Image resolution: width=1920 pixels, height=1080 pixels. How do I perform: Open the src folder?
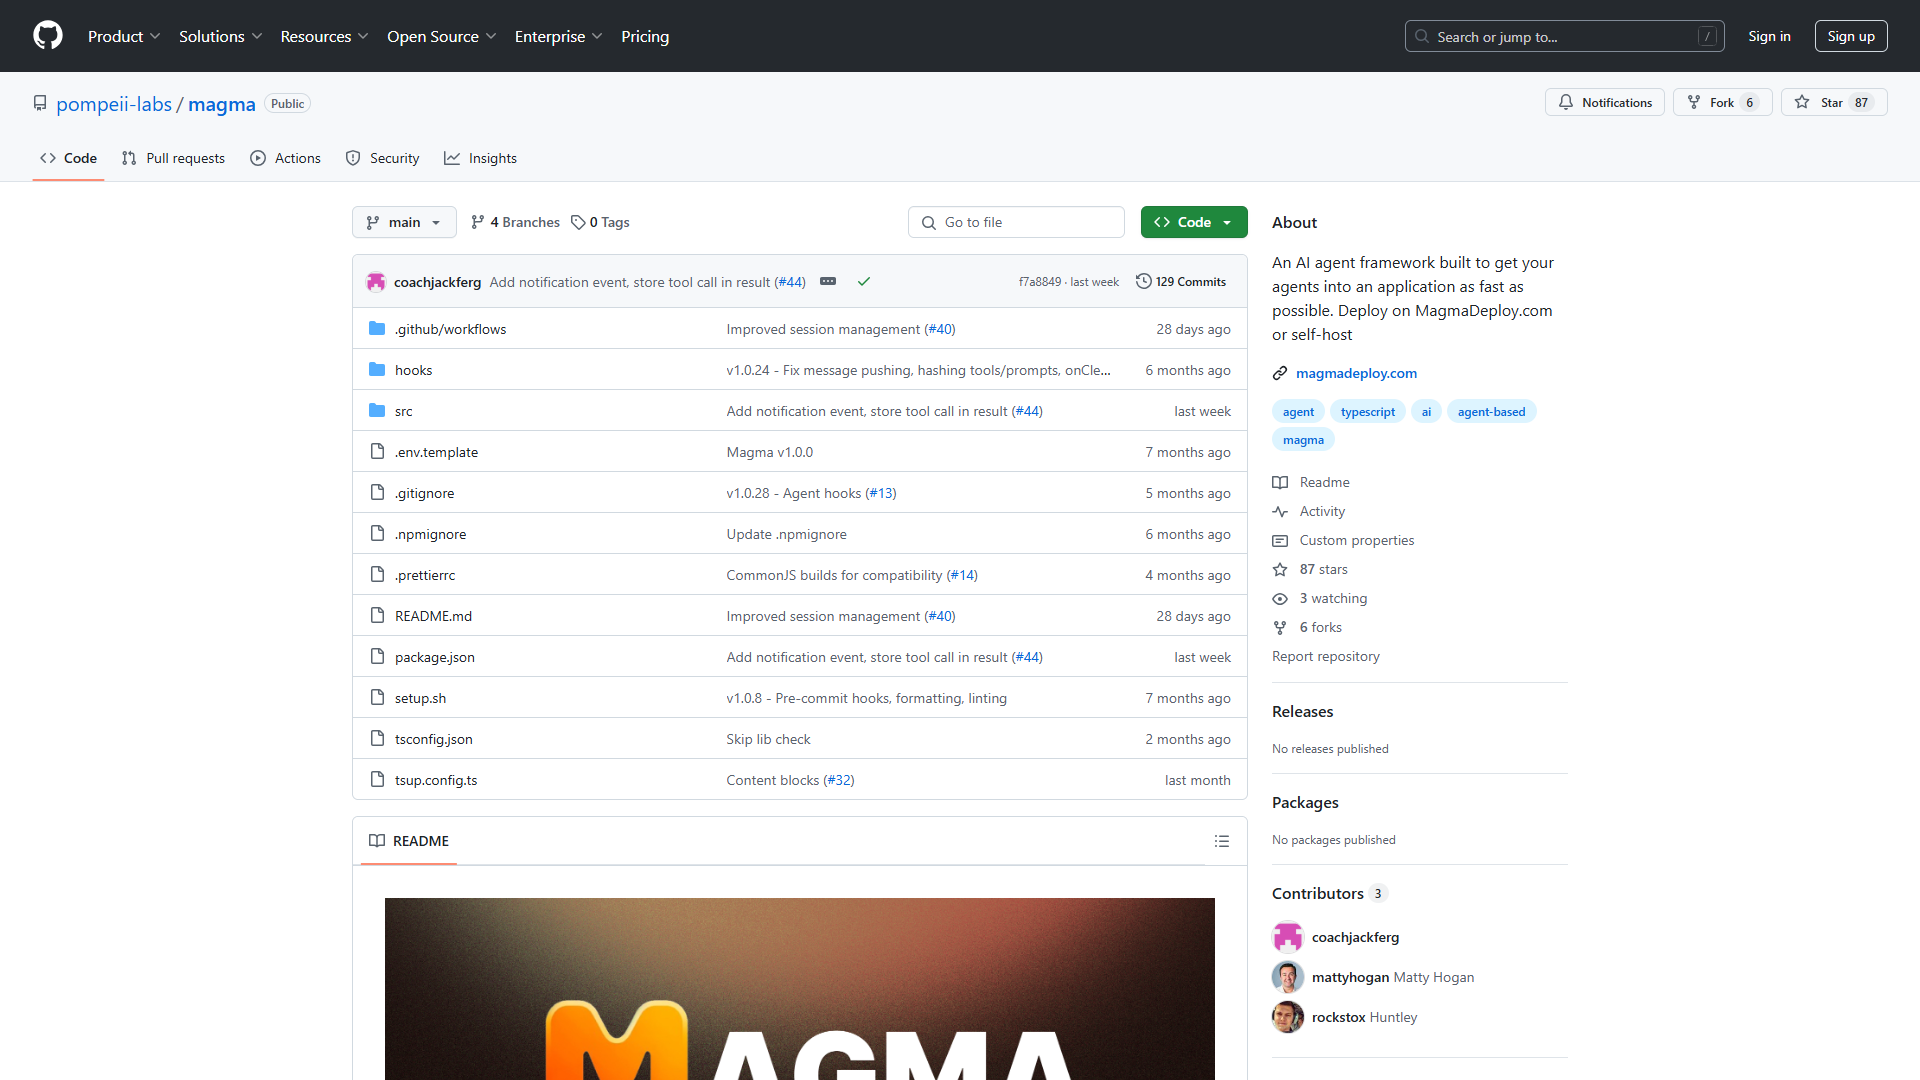pos(403,411)
